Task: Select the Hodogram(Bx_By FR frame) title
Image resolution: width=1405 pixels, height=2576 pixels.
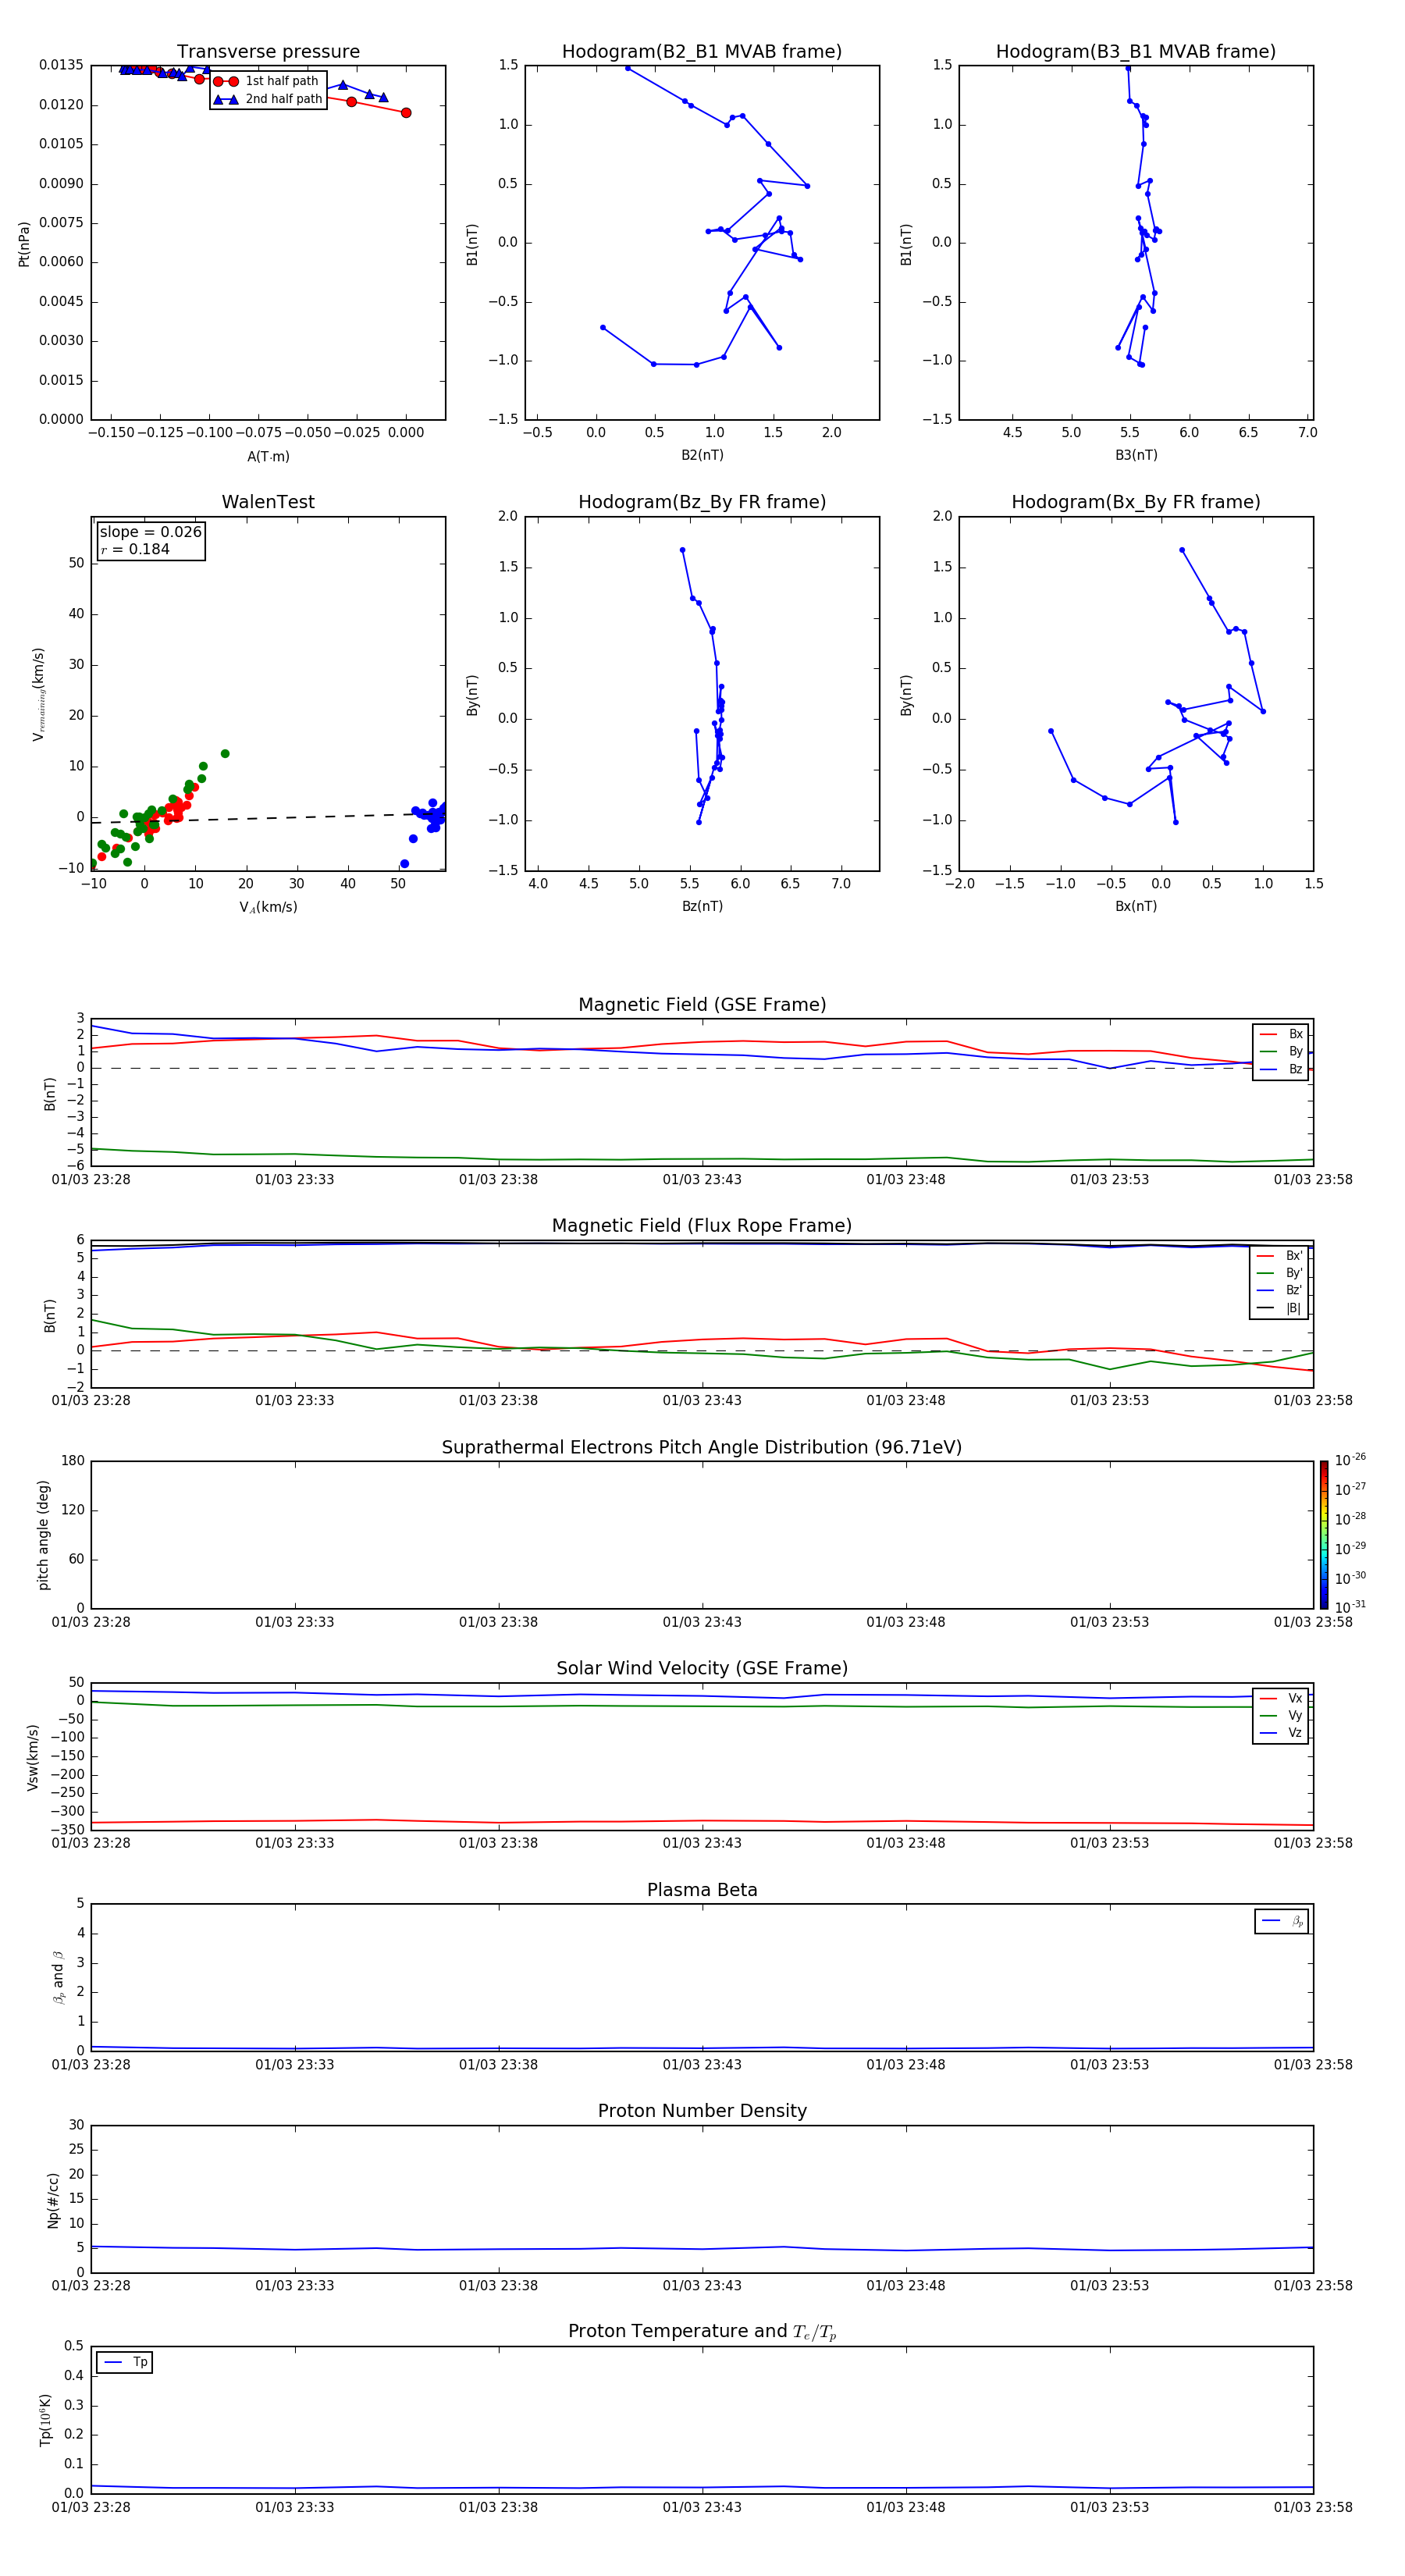Action: [x=1136, y=502]
